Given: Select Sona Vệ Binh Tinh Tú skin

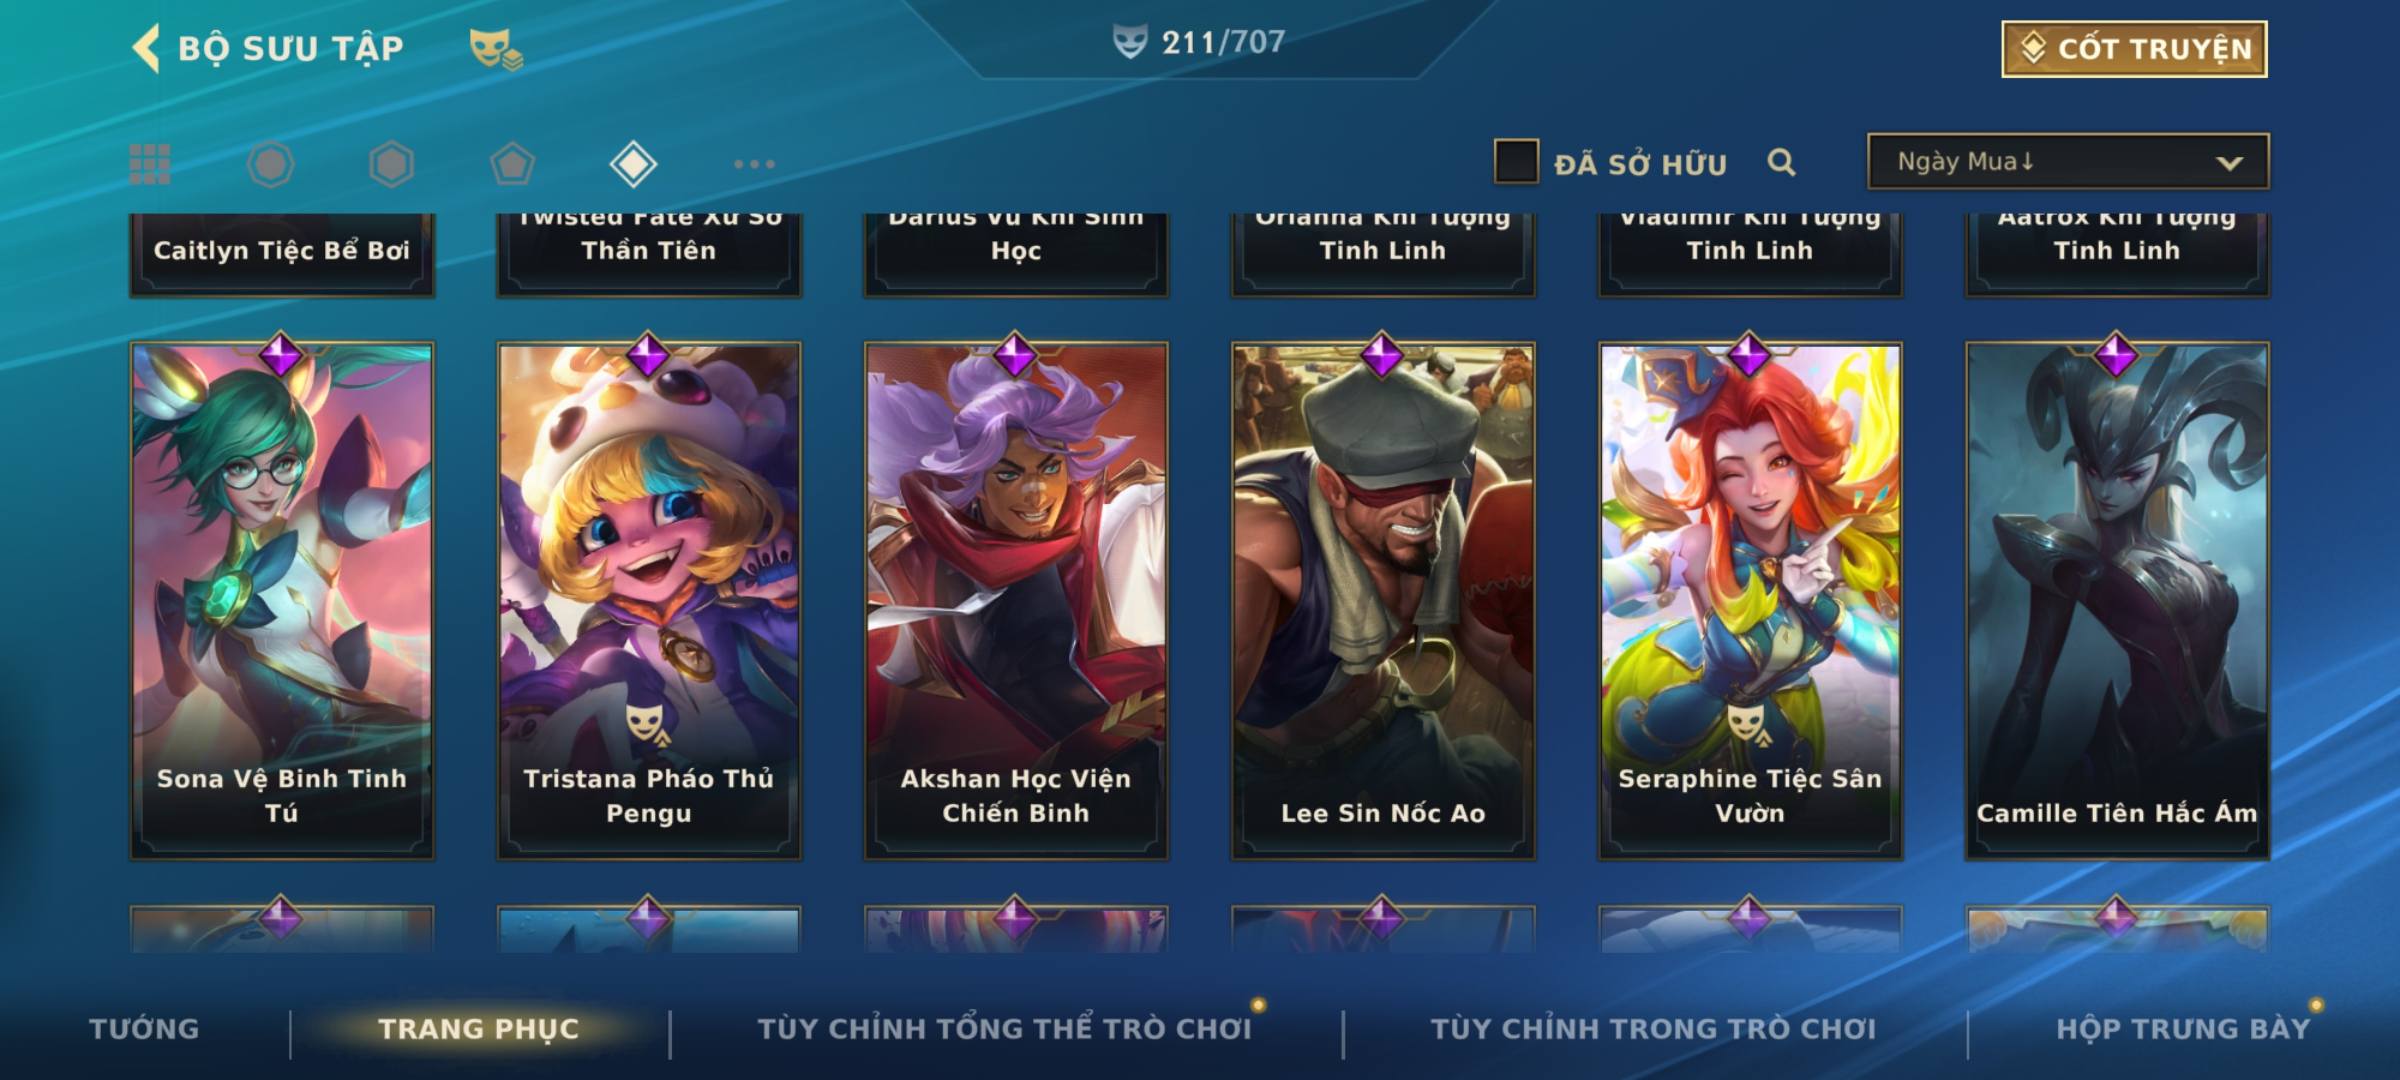Looking at the screenshot, I should [x=281, y=601].
